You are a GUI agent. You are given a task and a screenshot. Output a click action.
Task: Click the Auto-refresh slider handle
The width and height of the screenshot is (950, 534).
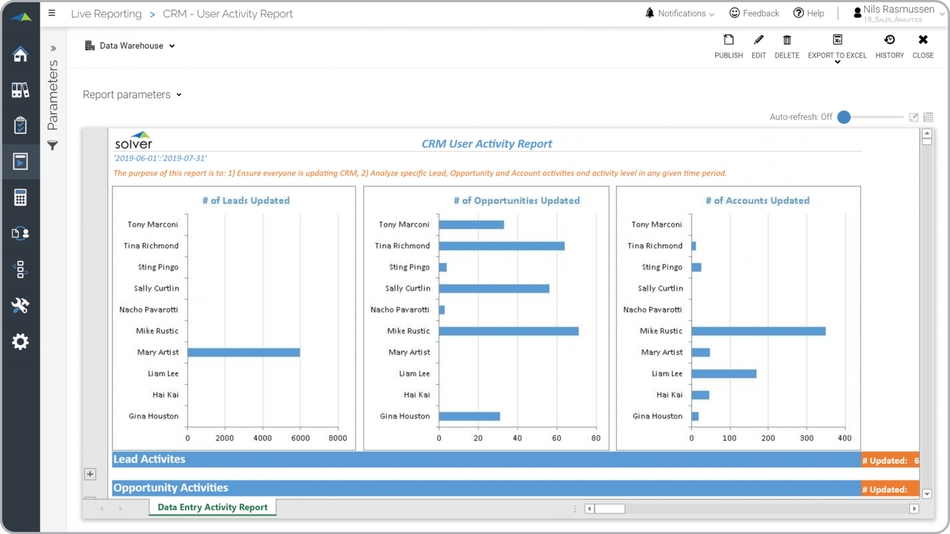(844, 117)
